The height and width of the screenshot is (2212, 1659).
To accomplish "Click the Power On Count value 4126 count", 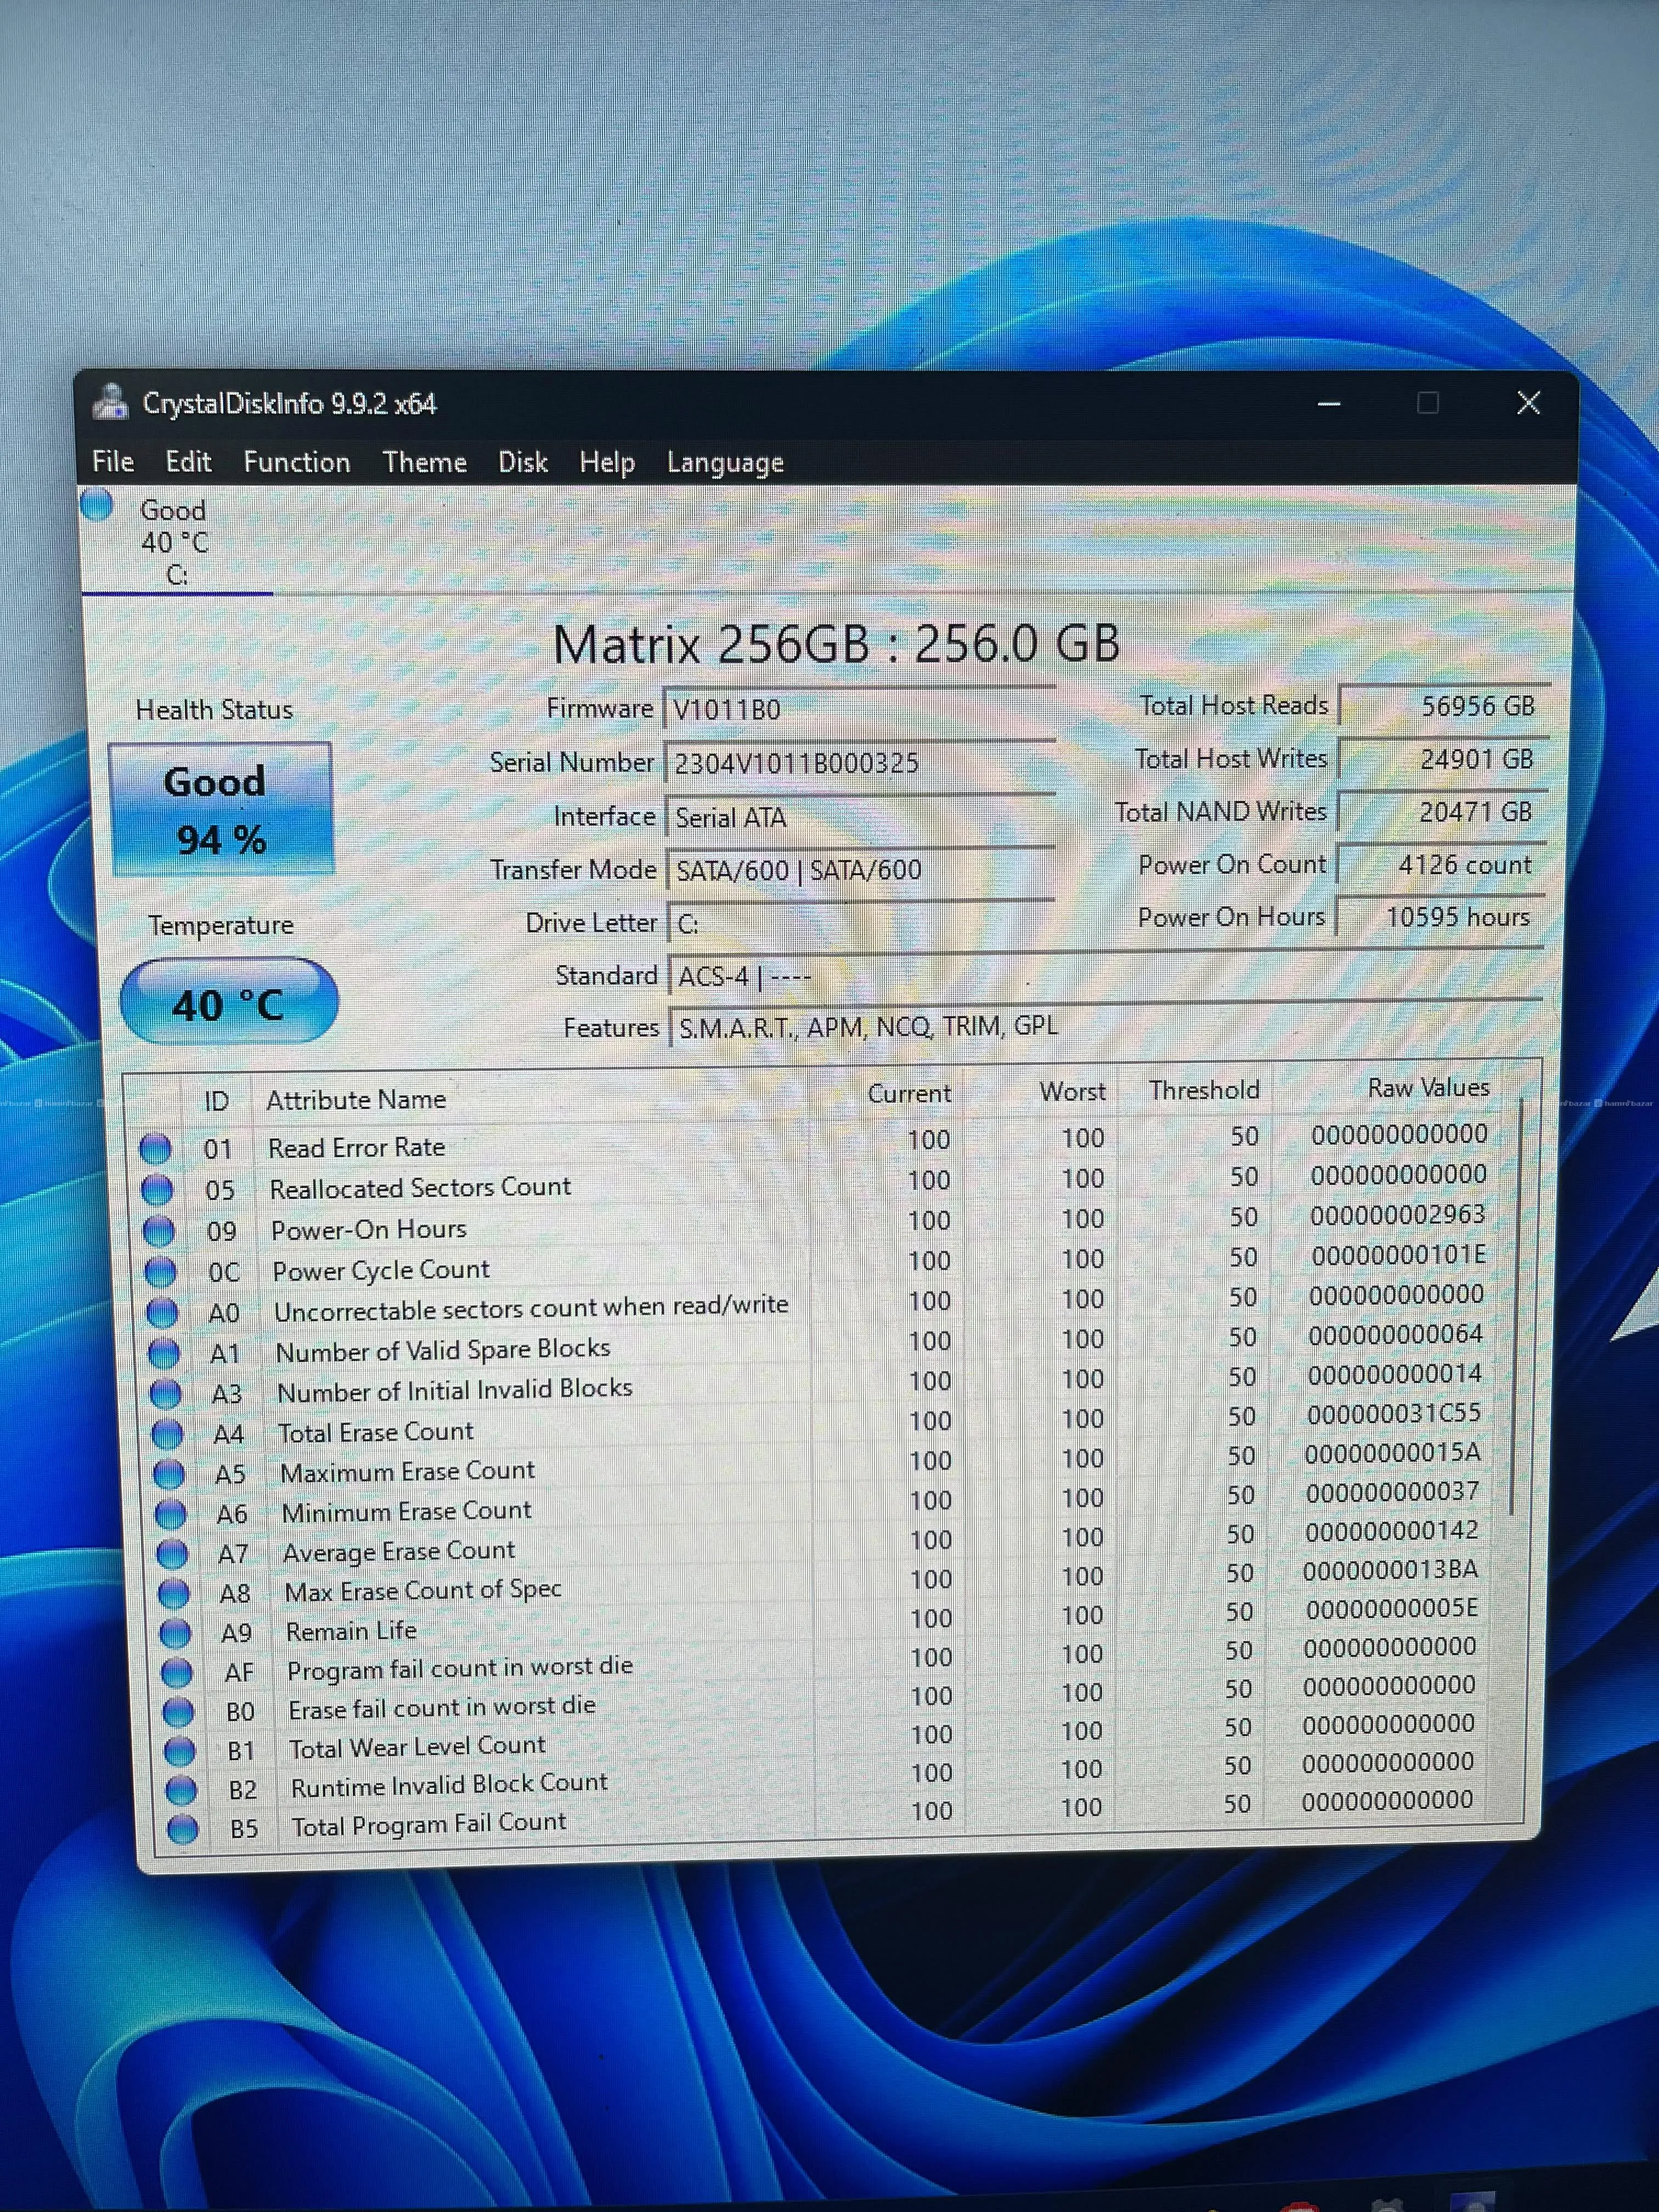I will [x=1441, y=865].
